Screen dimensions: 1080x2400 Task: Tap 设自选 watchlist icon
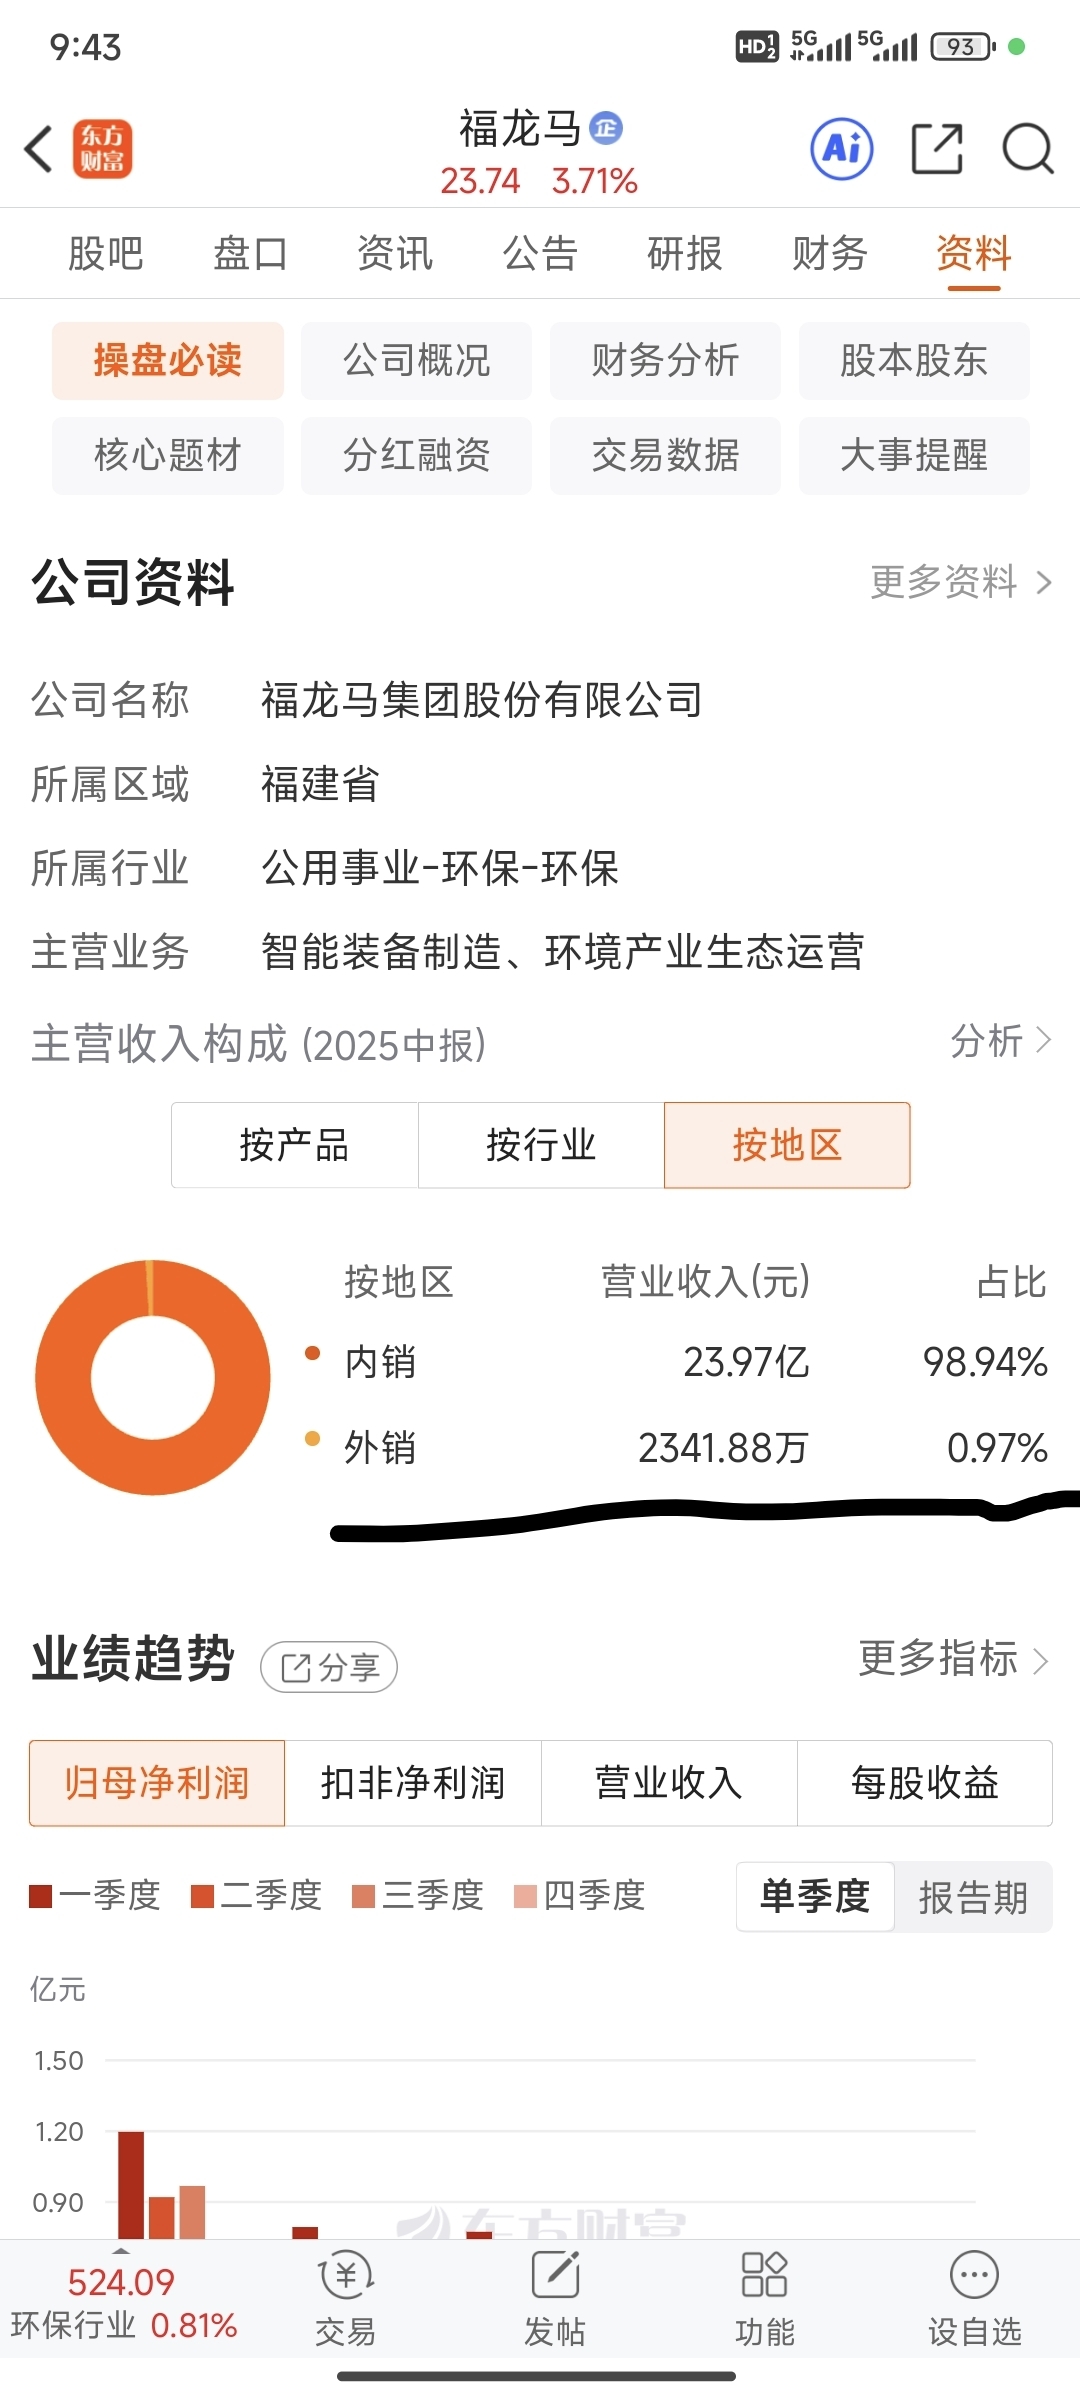[x=974, y=2276]
